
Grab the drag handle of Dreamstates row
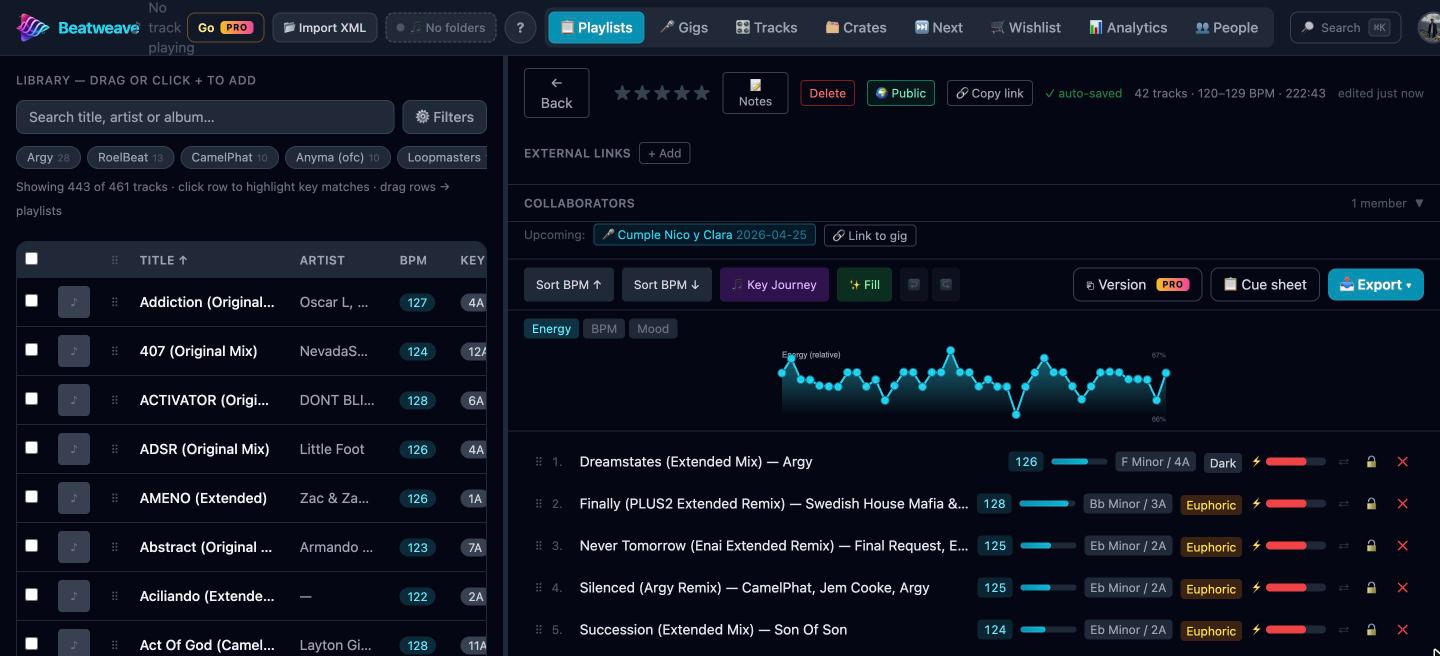pos(538,462)
